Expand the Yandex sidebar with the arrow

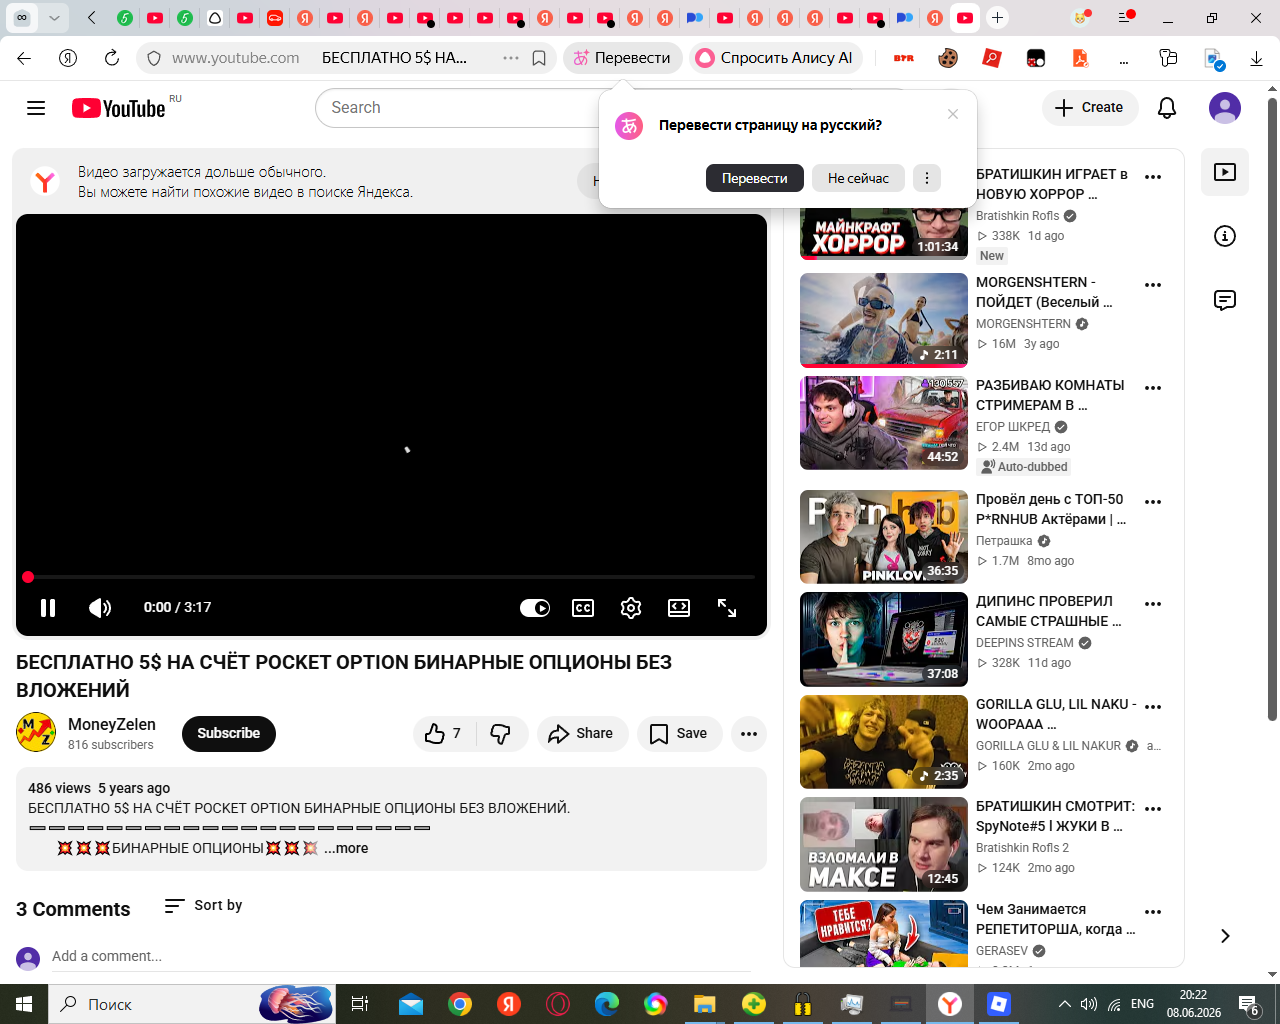pyautogui.click(x=1225, y=936)
